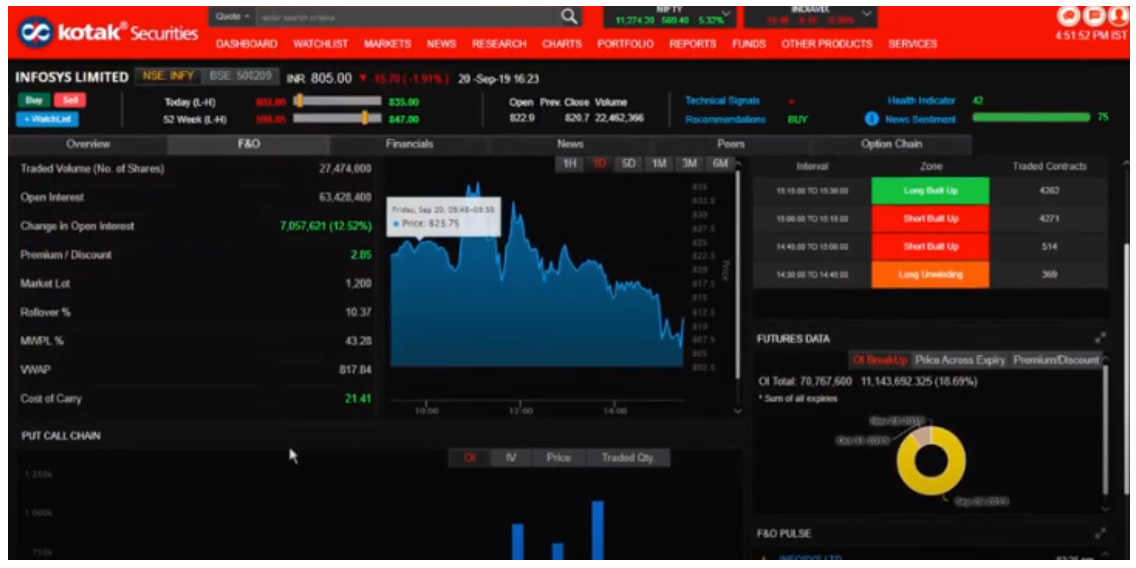The height and width of the screenshot is (568, 1136).
Task: Open the chat message icon in header
Action: pos(1069,16)
